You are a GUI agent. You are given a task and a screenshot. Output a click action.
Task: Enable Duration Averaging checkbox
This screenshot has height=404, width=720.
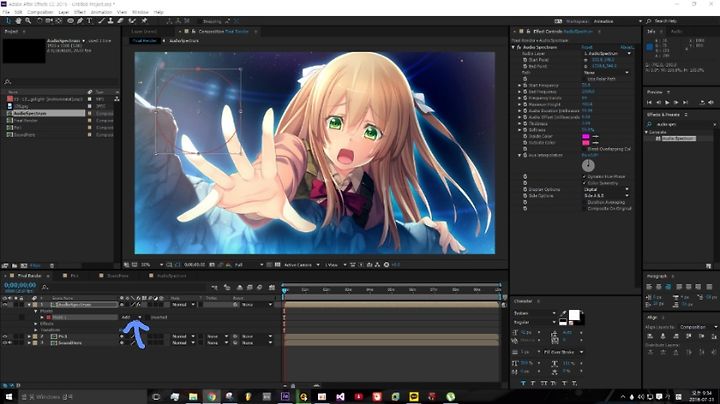tap(585, 202)
